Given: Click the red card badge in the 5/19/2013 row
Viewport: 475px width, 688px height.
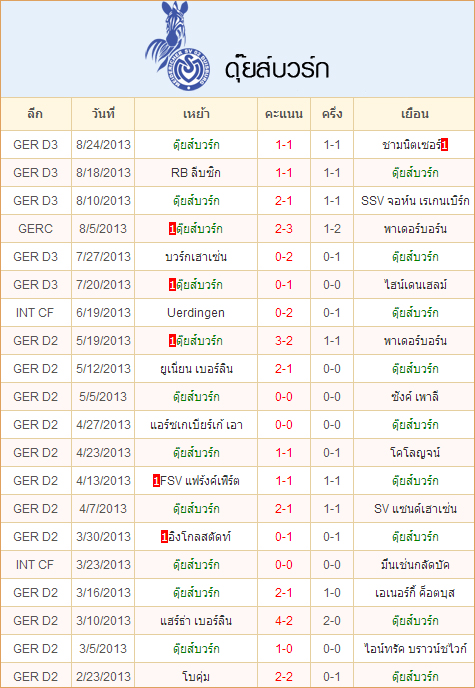Looking at the screenshot, I should [x=172, y=341].
